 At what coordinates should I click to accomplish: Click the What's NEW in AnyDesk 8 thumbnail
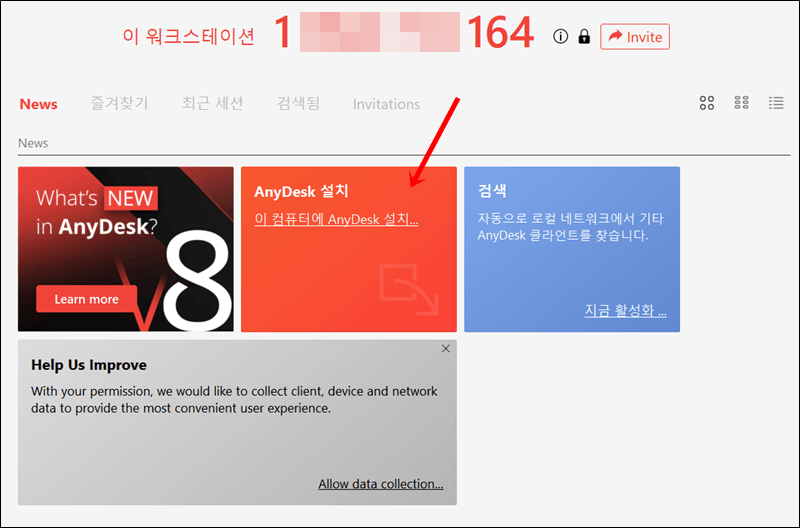pyautogui.click(x=126, y=249)
